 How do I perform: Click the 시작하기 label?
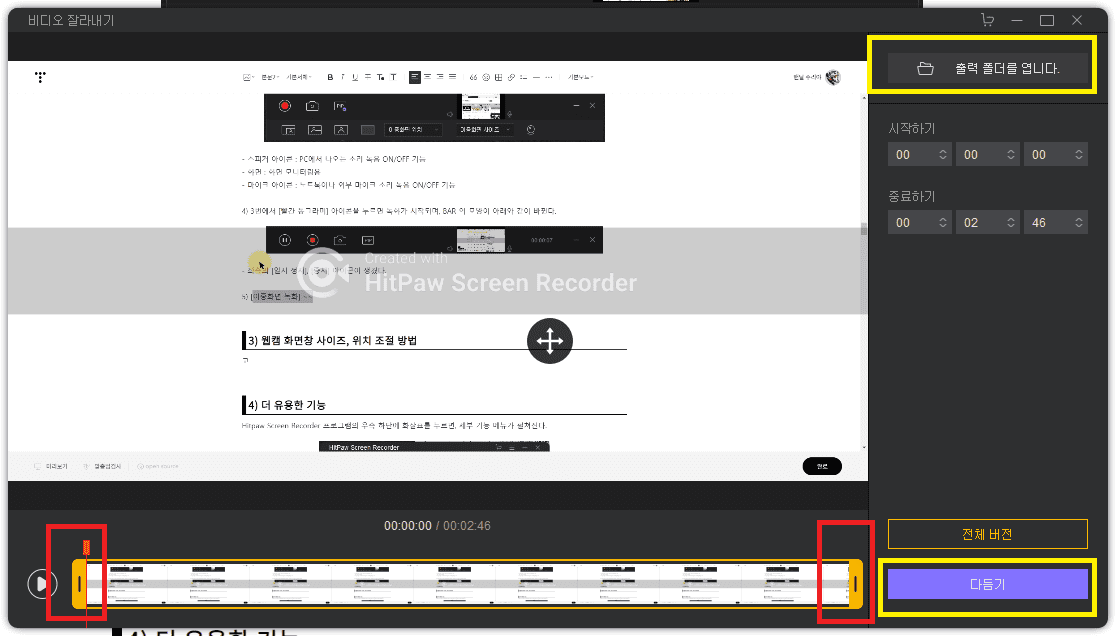point(912,129)
